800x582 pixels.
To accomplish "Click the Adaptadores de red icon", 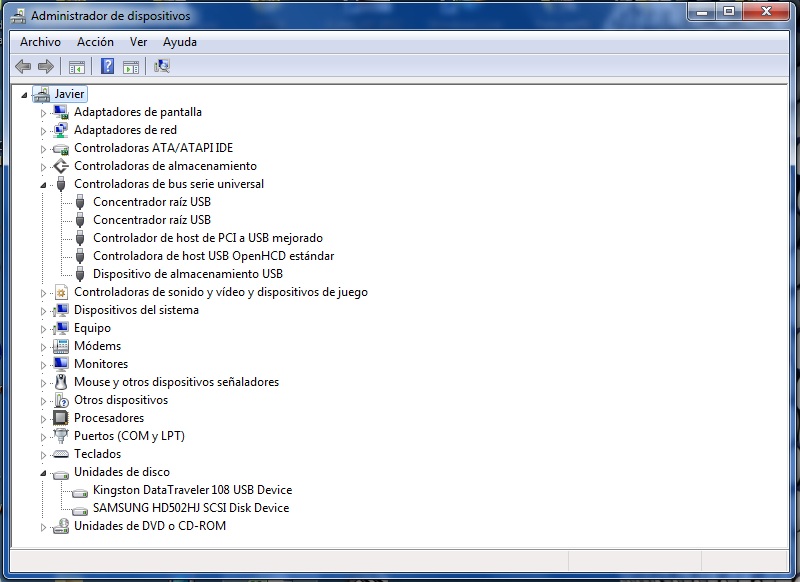I will pyautogui.click(x=61, y=130).
